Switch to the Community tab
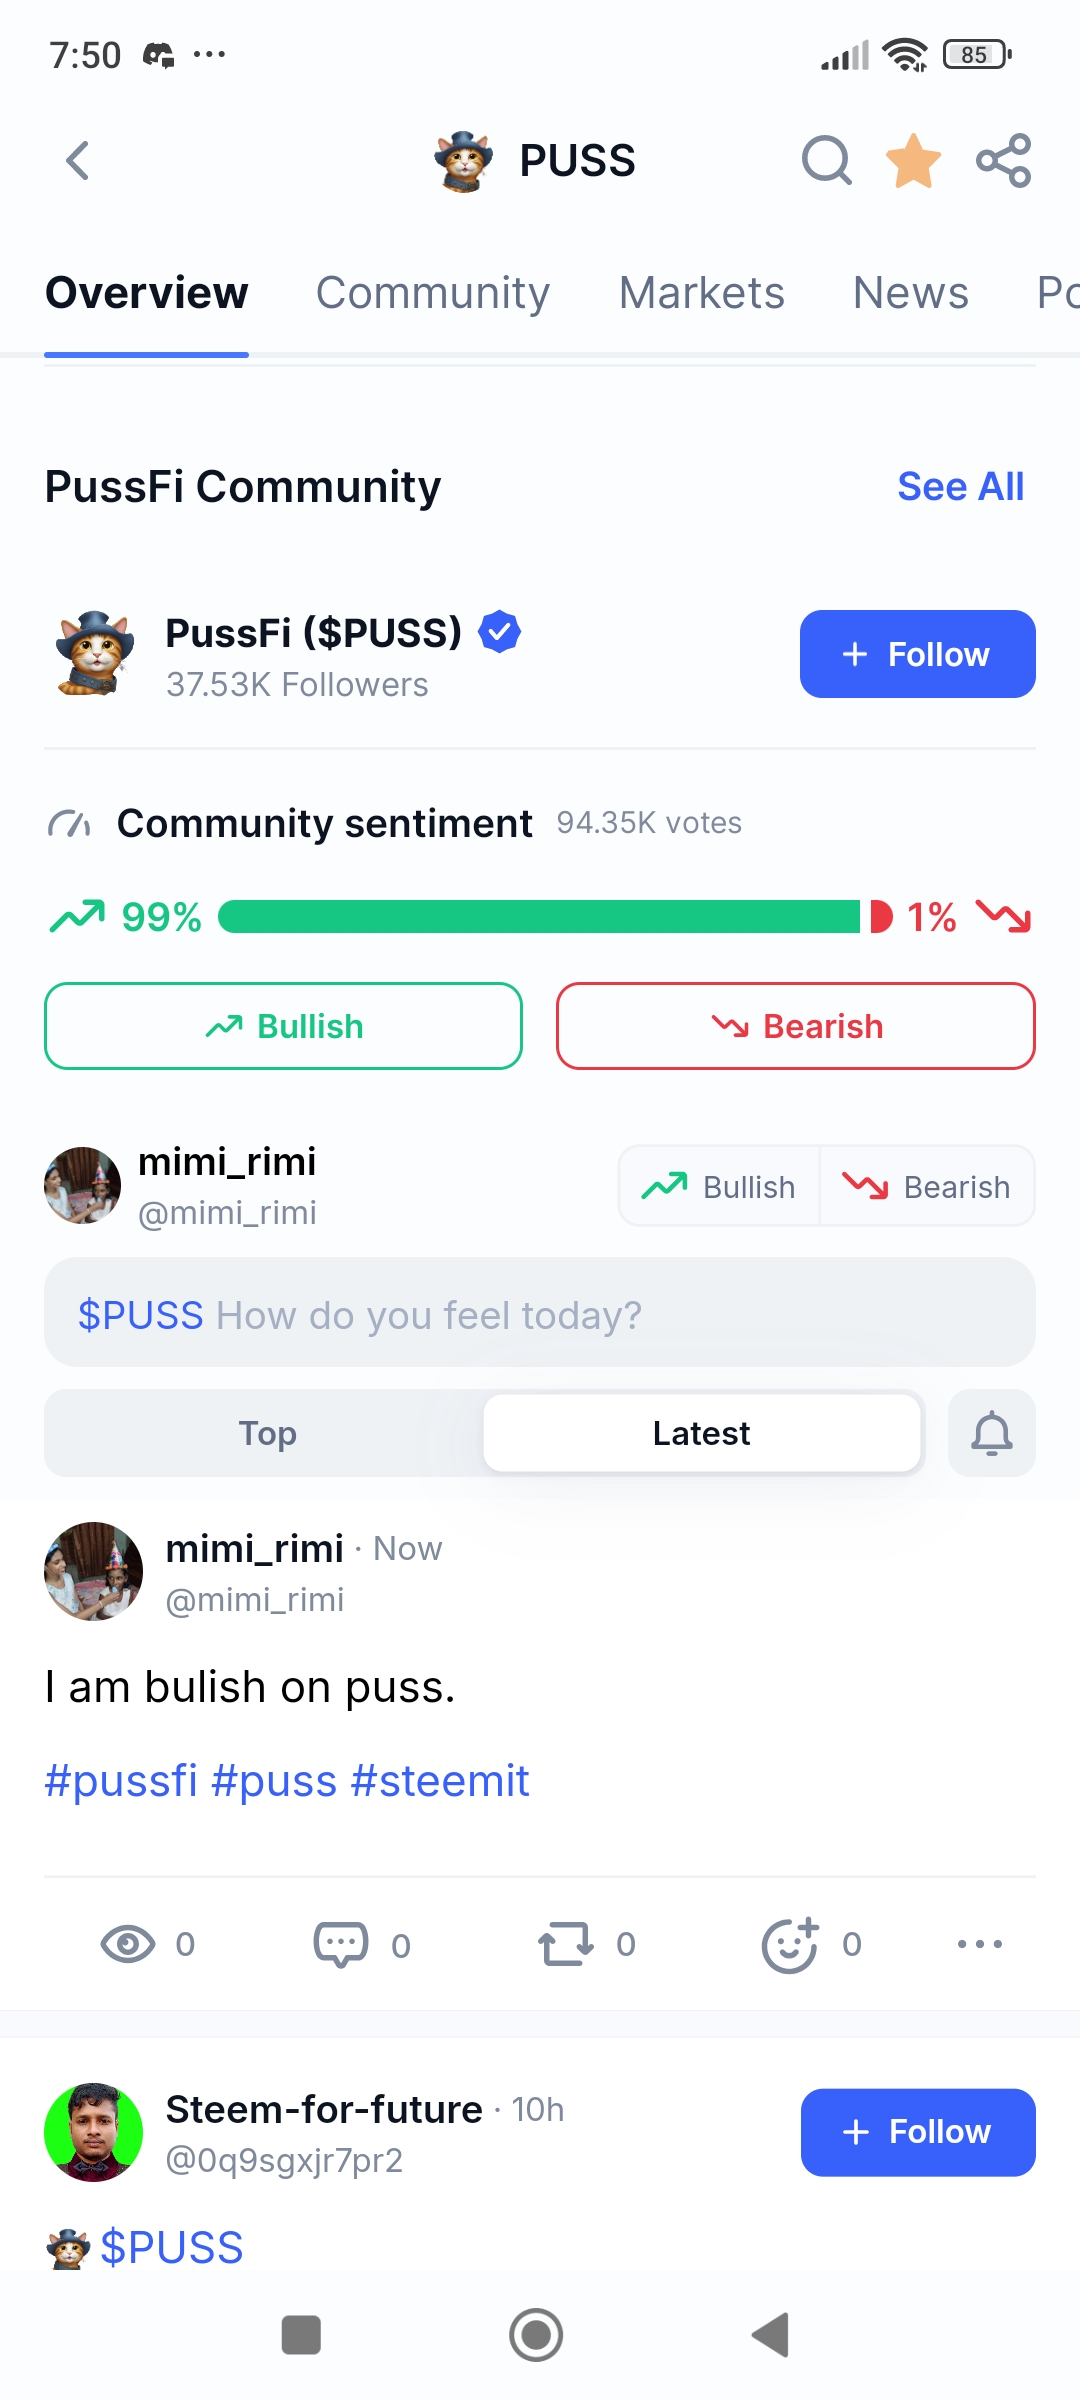Image resolution: width=1080 pixels, height=2400 pixels. [x=433, y=293]
